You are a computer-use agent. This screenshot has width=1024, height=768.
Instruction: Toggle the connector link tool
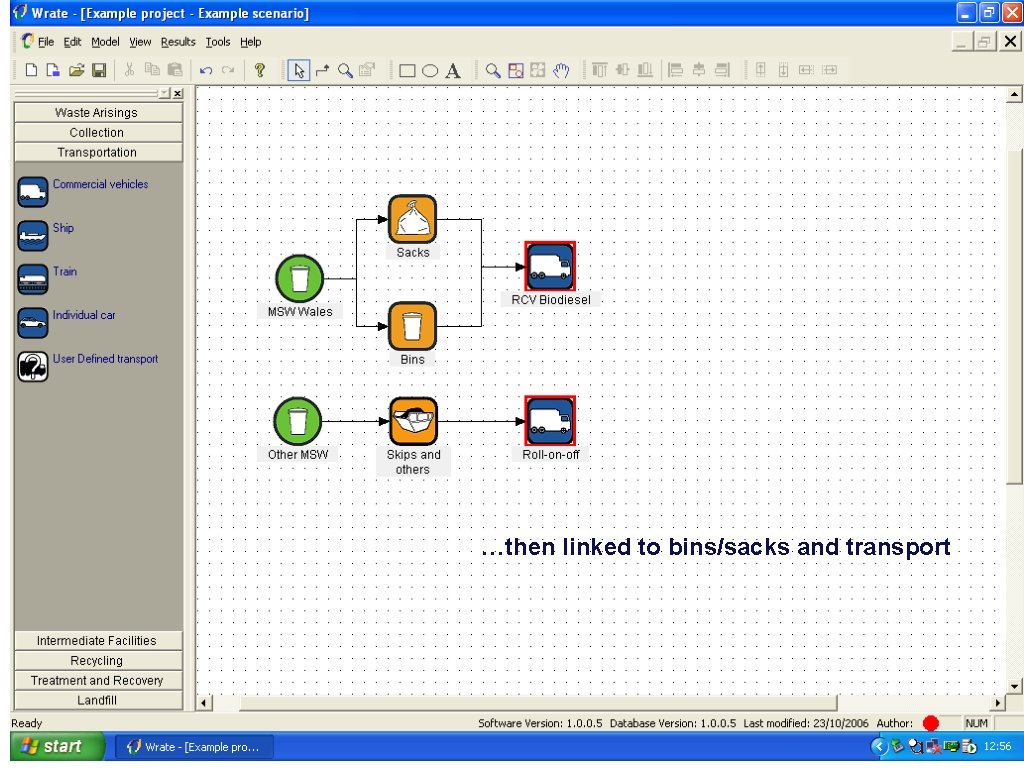(321, 70)
